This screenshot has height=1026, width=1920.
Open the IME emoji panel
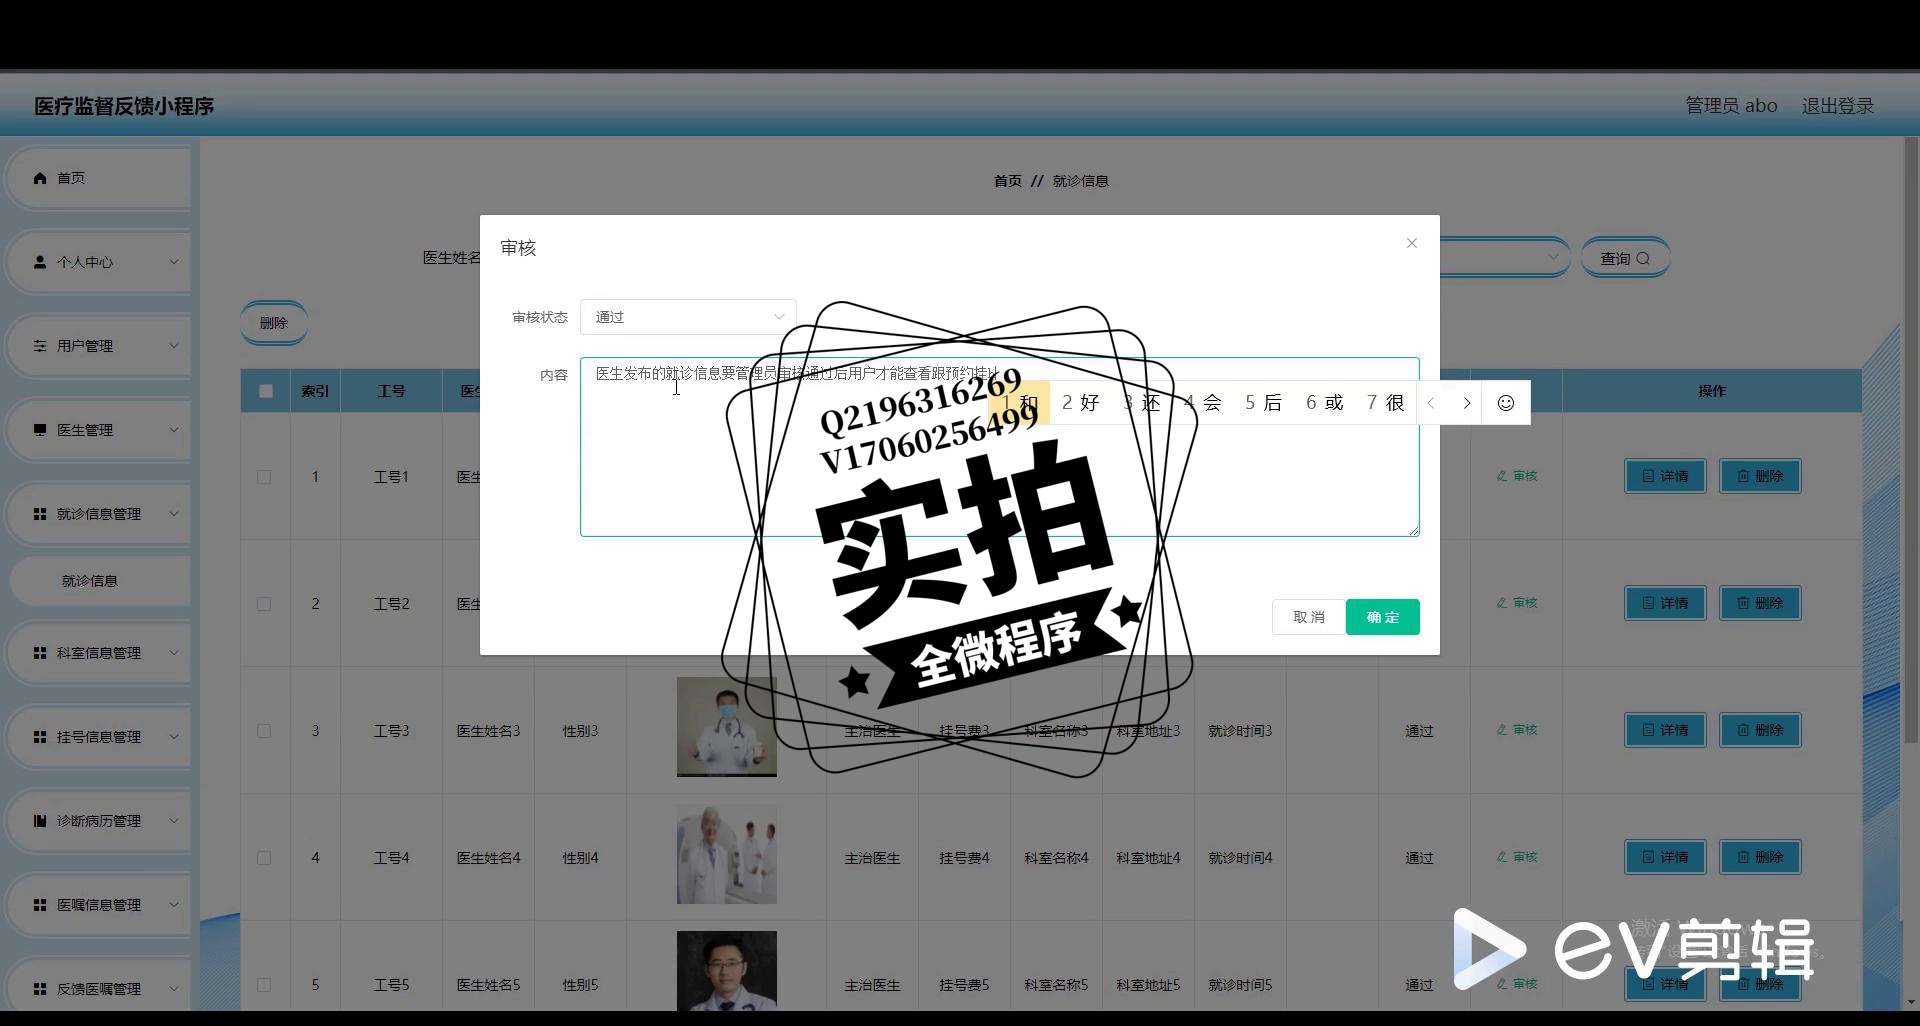point(1506,403)
